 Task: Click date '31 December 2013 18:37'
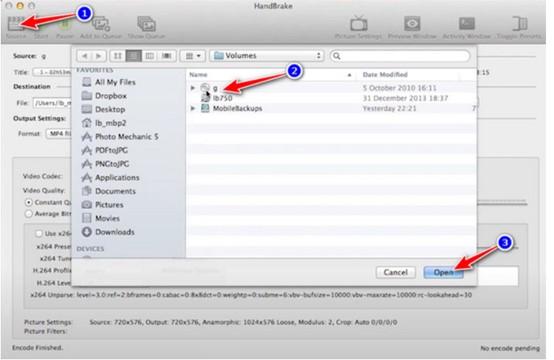[405, 98]
